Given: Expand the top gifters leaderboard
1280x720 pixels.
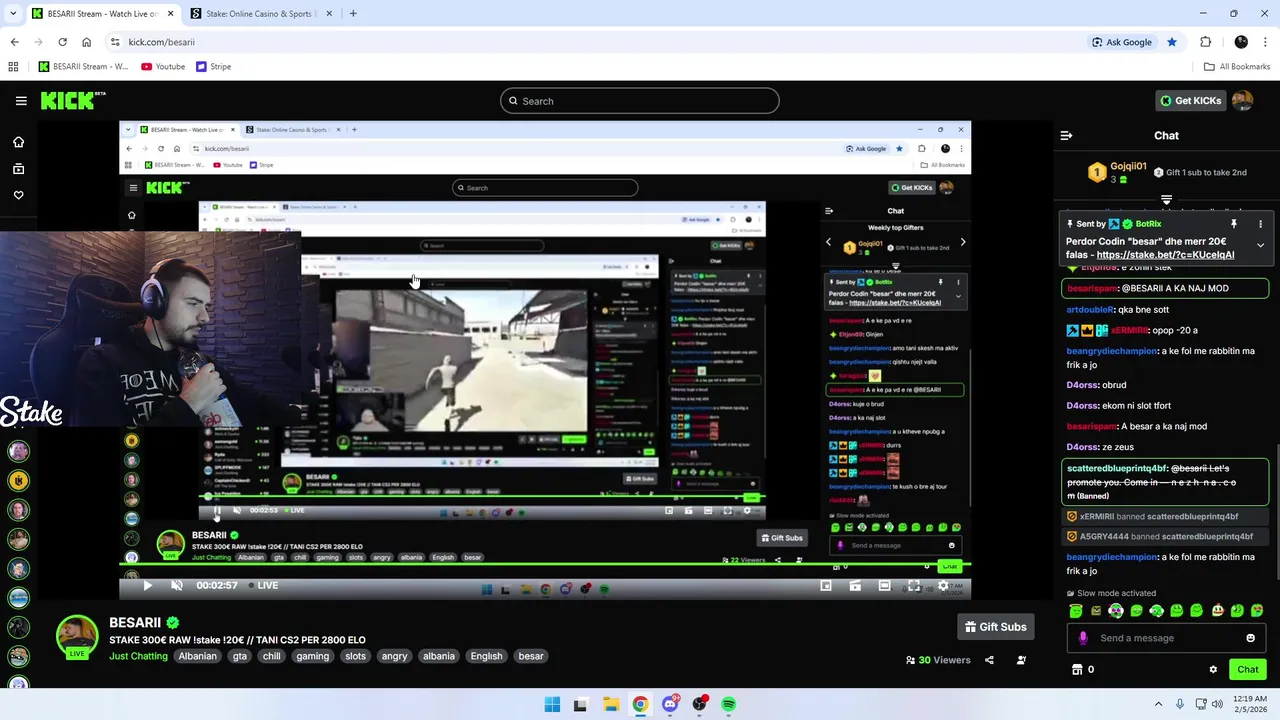Looking at the screenshot, I should pyautogui.click(x=1166, y=201).
